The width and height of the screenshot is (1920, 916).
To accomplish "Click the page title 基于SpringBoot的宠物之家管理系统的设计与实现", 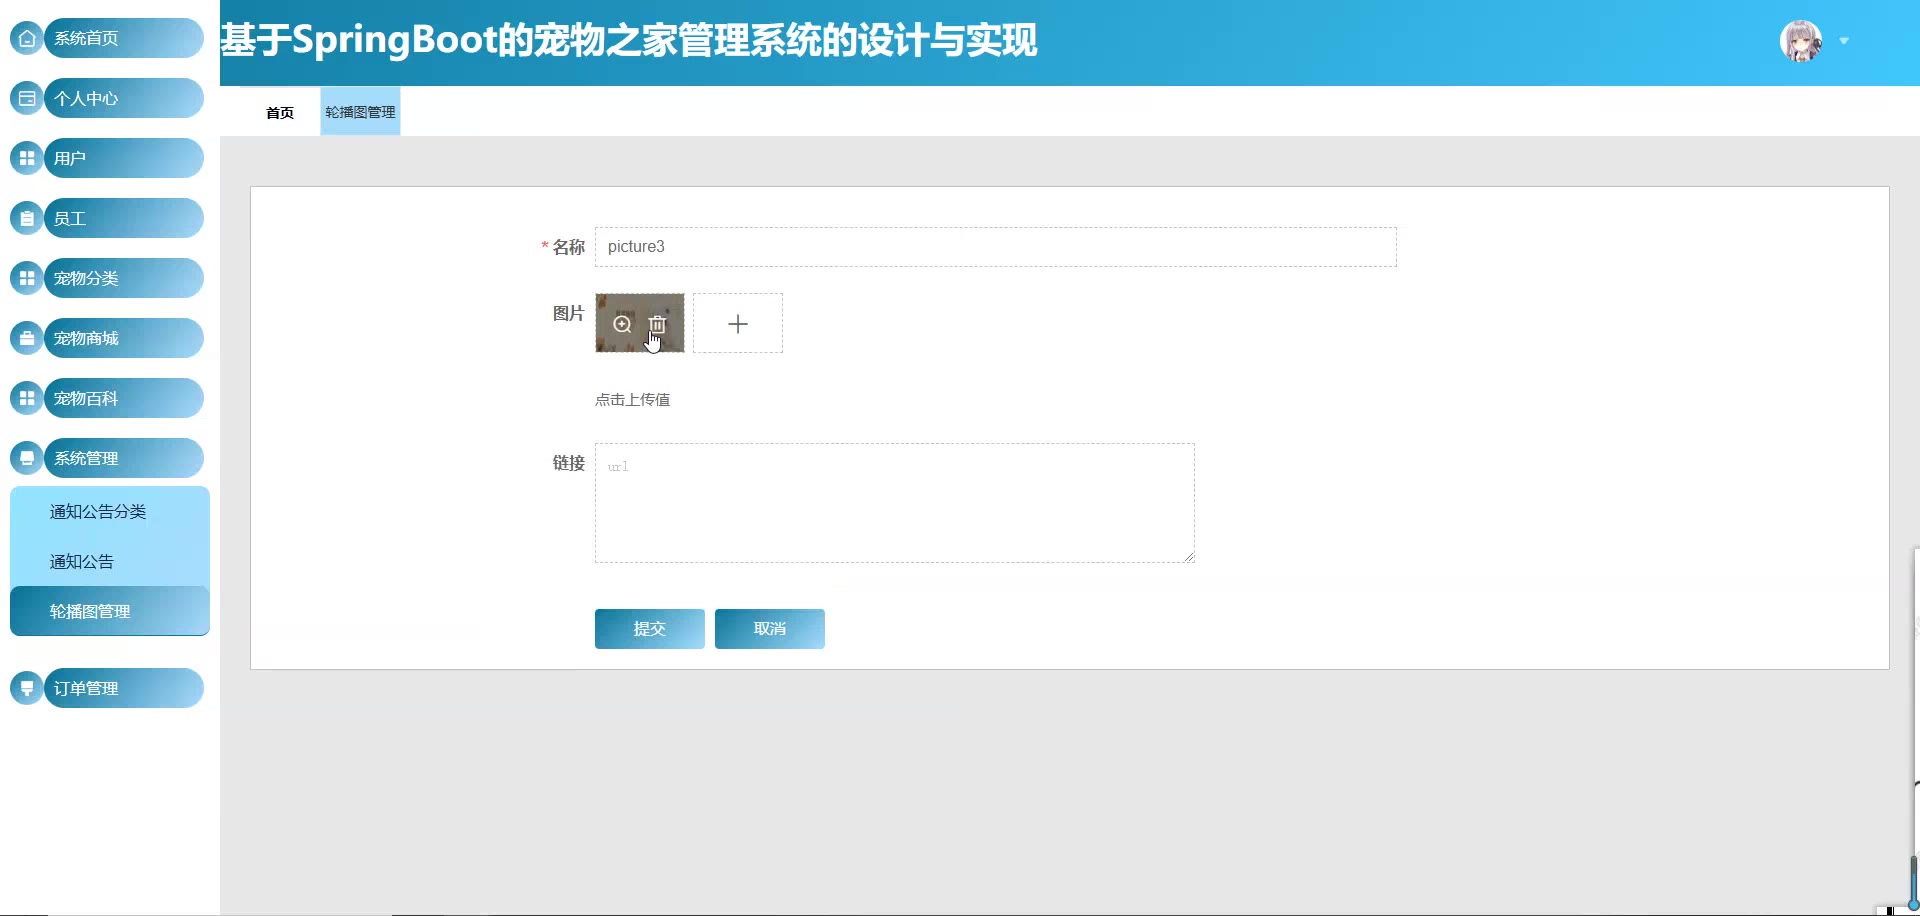I will point(629,41).
